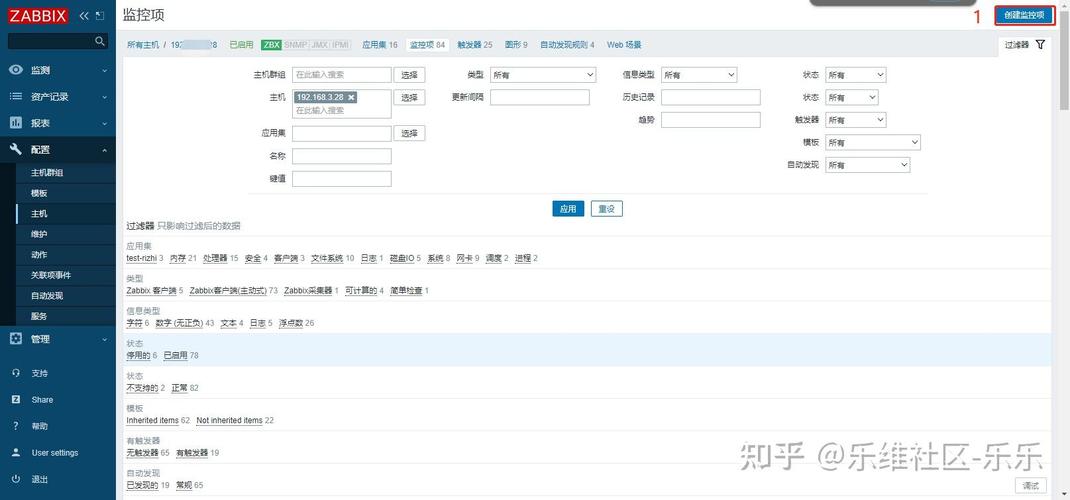
Task: Click the 应用 filter button
Action: [568, 209]
